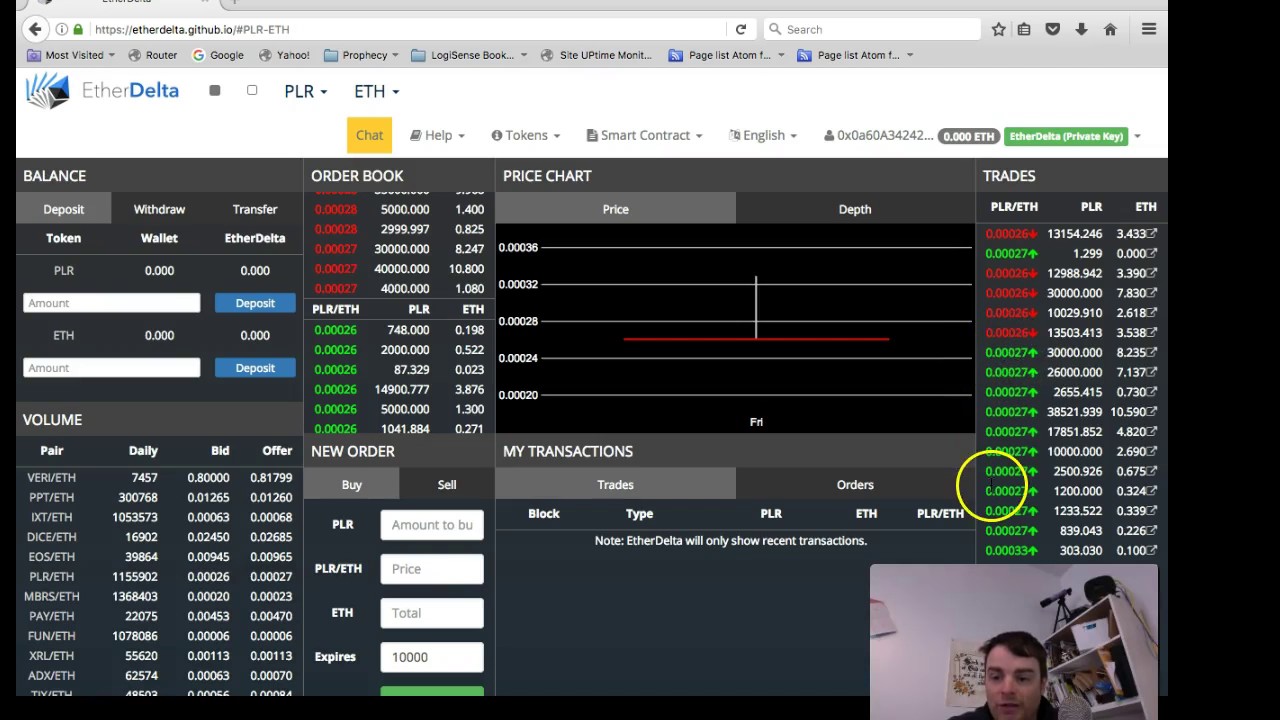
Task: Open the external link for trade 2655.415 PLR
Action: click(x=1152, y=392)
